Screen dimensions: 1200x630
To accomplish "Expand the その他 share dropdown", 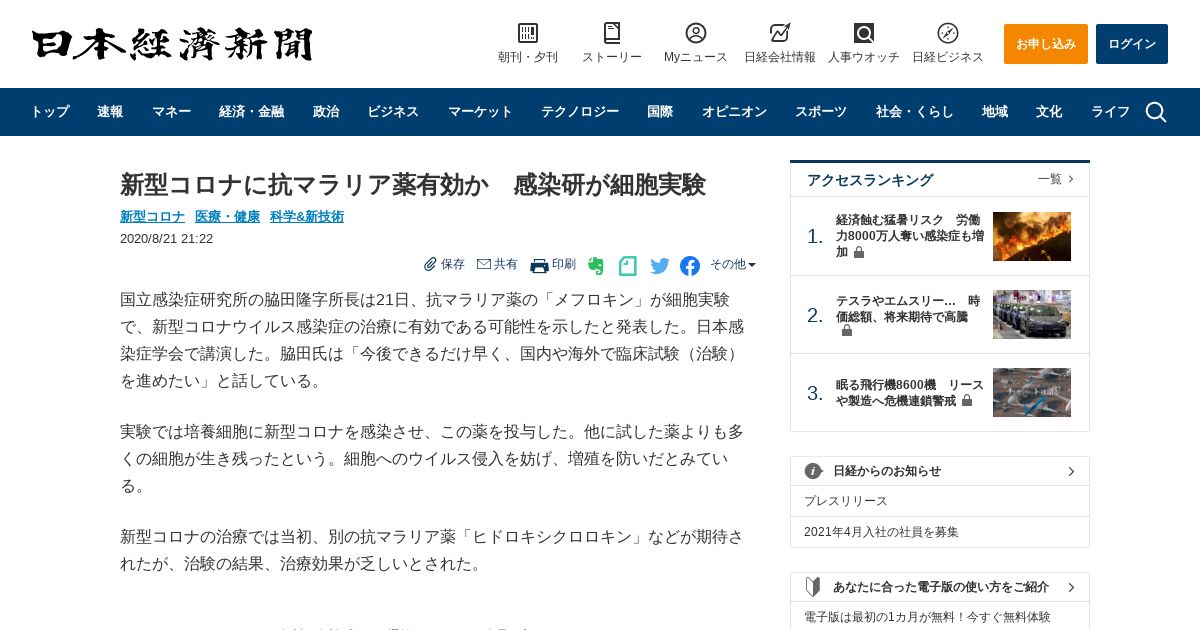I will (733, 265).
